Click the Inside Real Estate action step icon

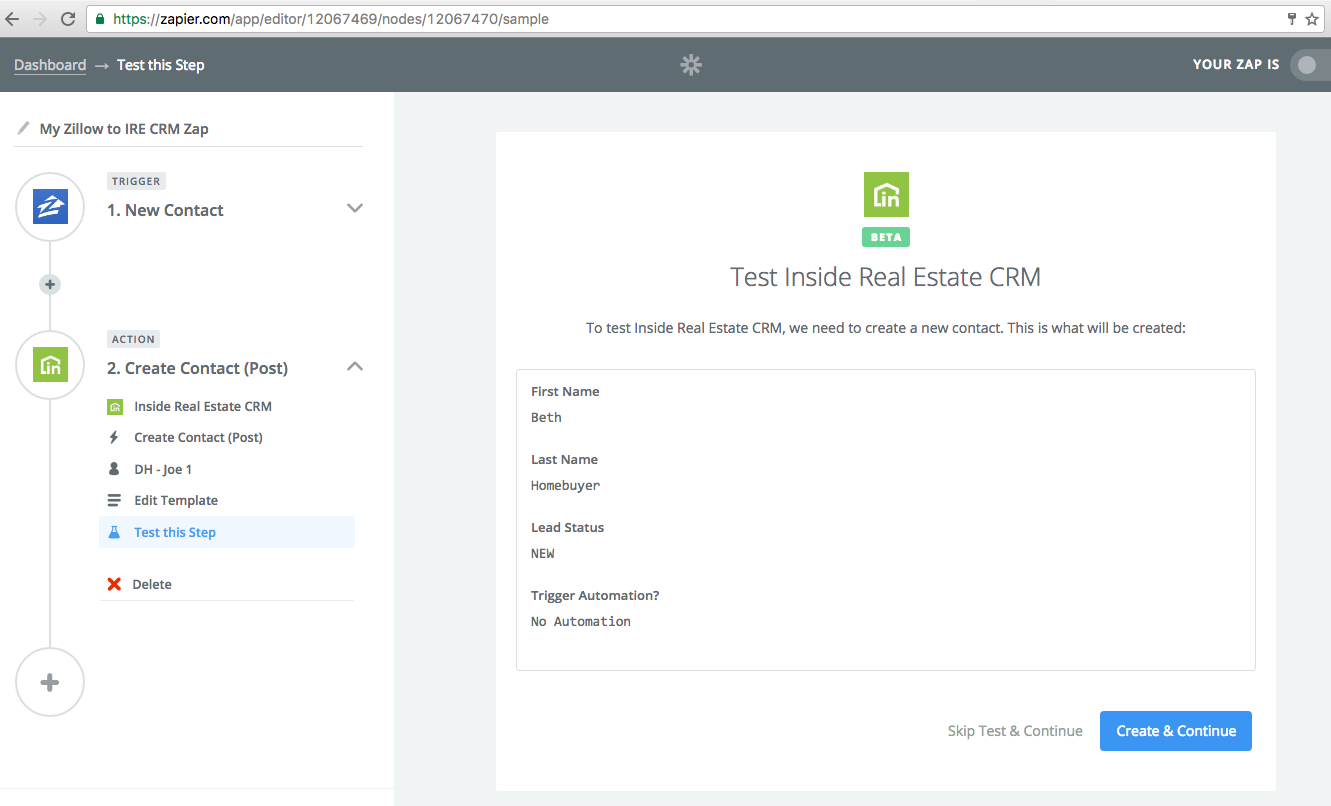click(x=50, y=365)
